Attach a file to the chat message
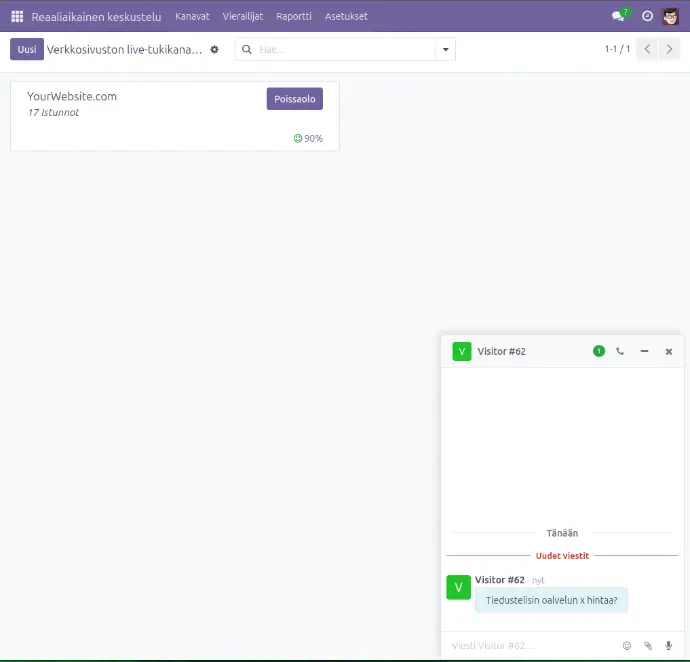The height and width of the screenshot is (662, 690). pyautogui.click(x=648, y=646)
